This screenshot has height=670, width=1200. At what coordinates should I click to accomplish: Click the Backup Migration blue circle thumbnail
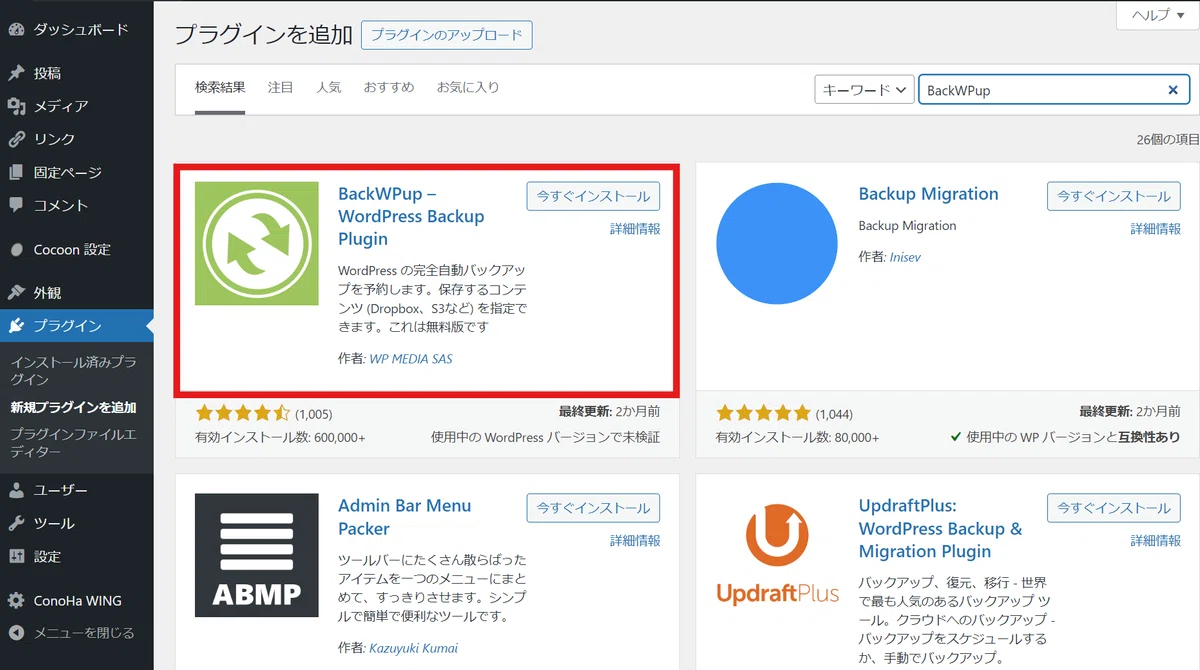777,243
